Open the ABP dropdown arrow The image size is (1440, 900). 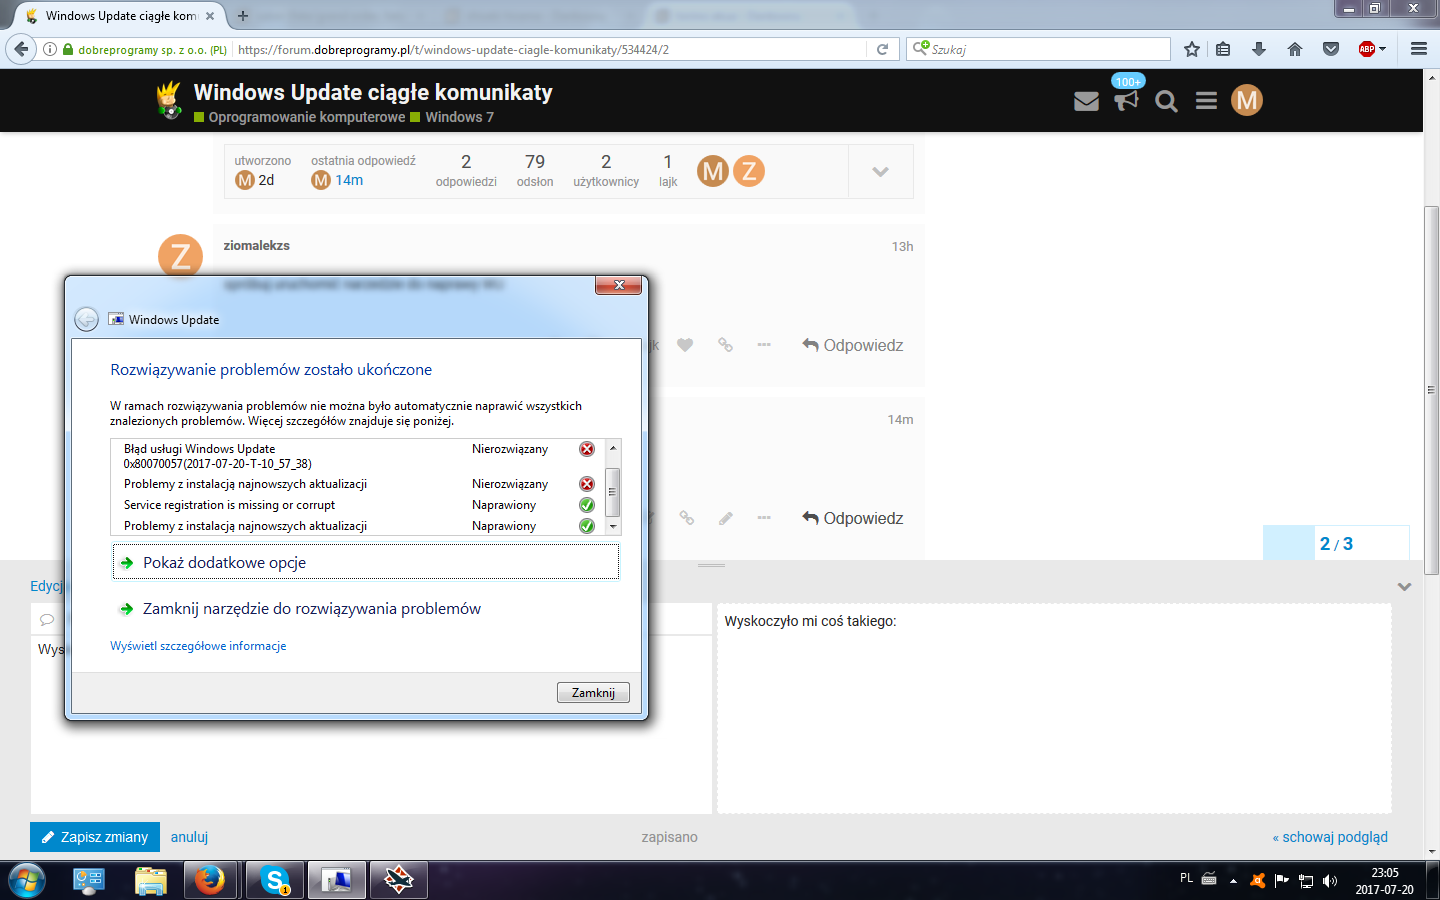(x=1382, y=49)
